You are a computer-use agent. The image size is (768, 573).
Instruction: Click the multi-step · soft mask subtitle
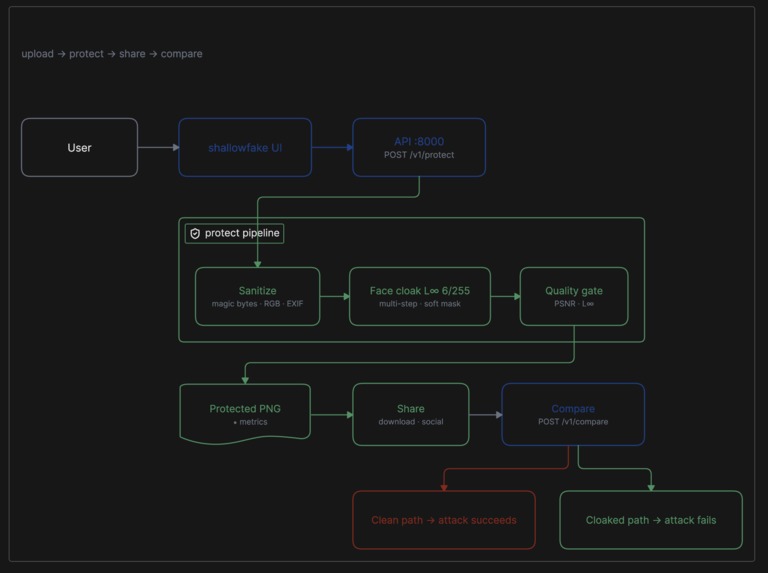pos(420,304)
